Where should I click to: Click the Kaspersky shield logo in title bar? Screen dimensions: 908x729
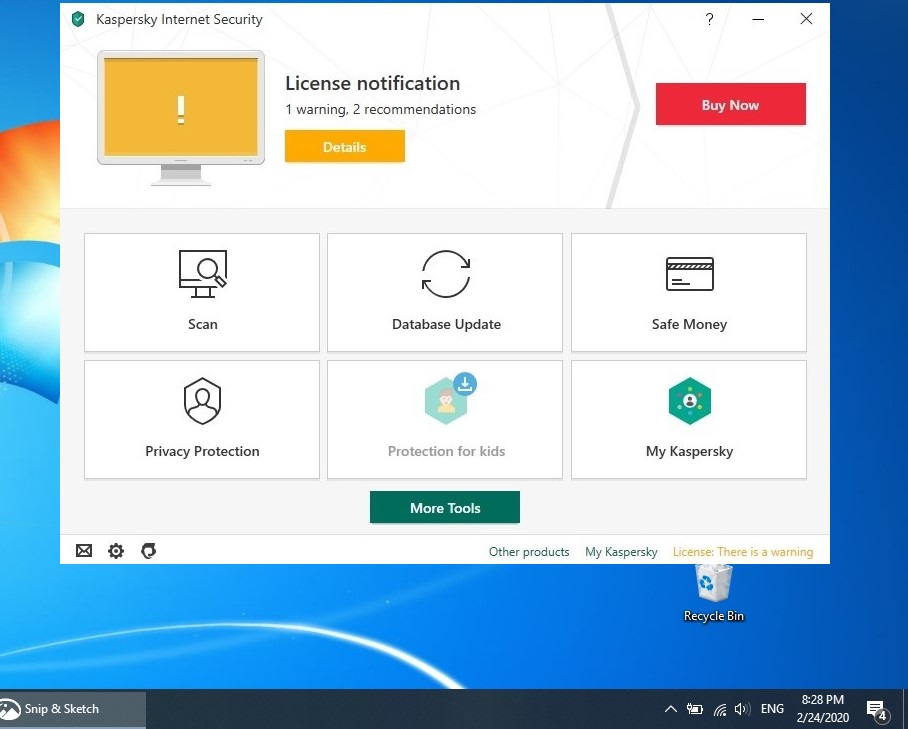78,19
